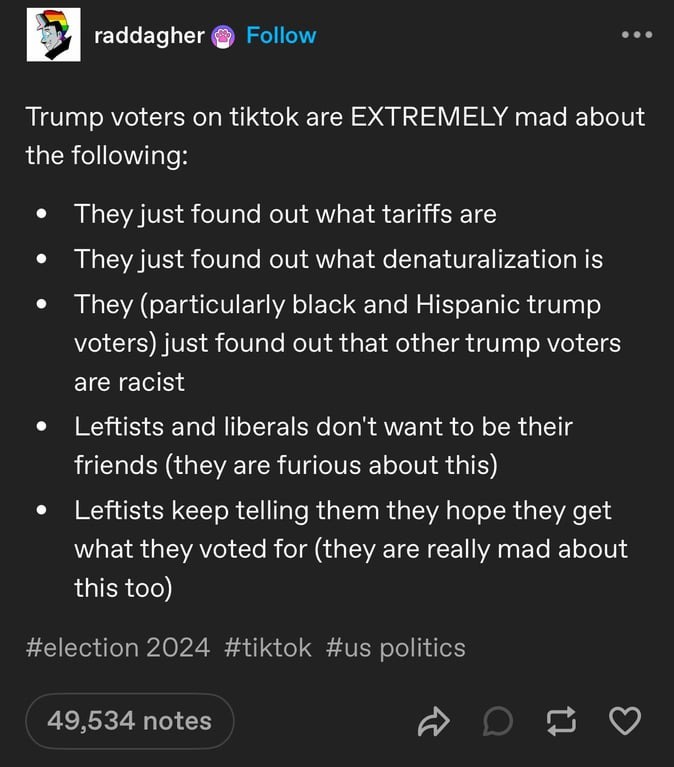Open the #election 2024 tag
The image size is (674, 767).
pyautogui.click(x=118, y=648)
